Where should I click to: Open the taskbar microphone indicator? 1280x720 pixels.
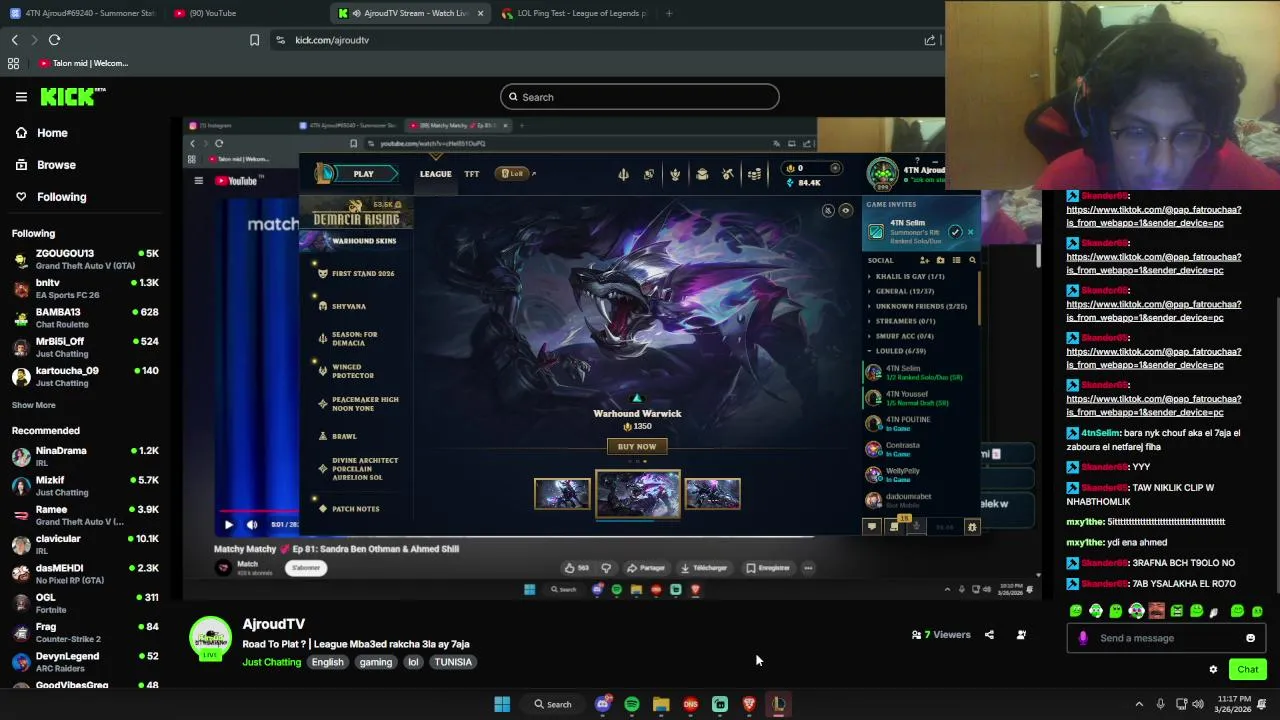coord(1160,704)
